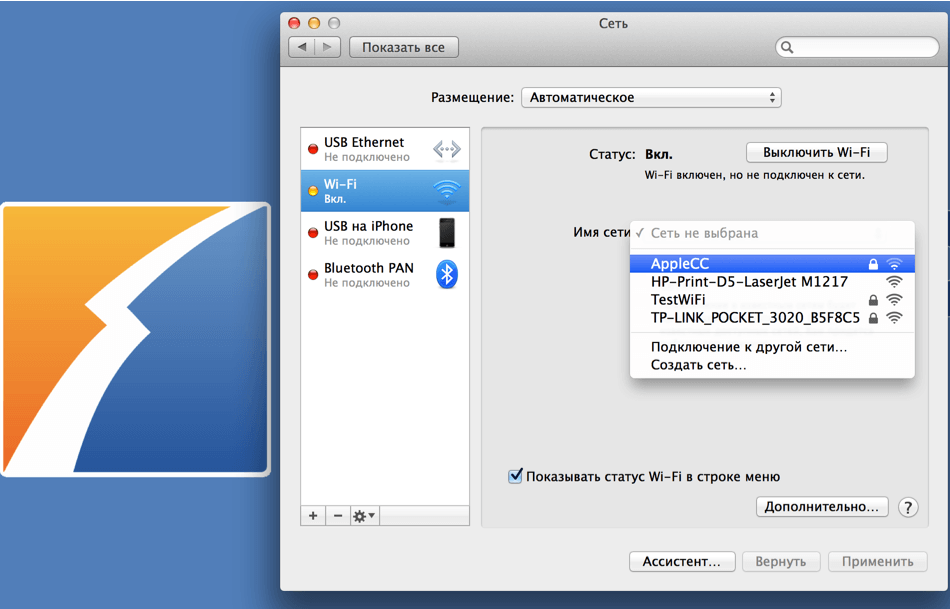Open the gear action menu below the service list

(364, 516)
